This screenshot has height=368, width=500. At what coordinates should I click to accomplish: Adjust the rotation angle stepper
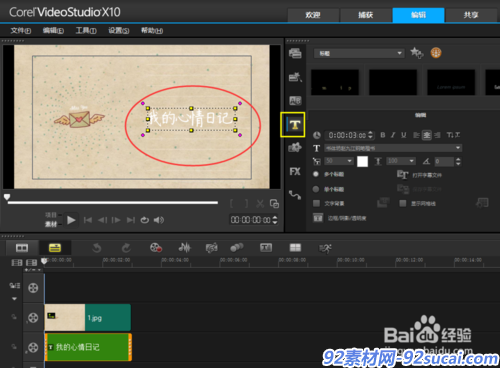[458, 162]
